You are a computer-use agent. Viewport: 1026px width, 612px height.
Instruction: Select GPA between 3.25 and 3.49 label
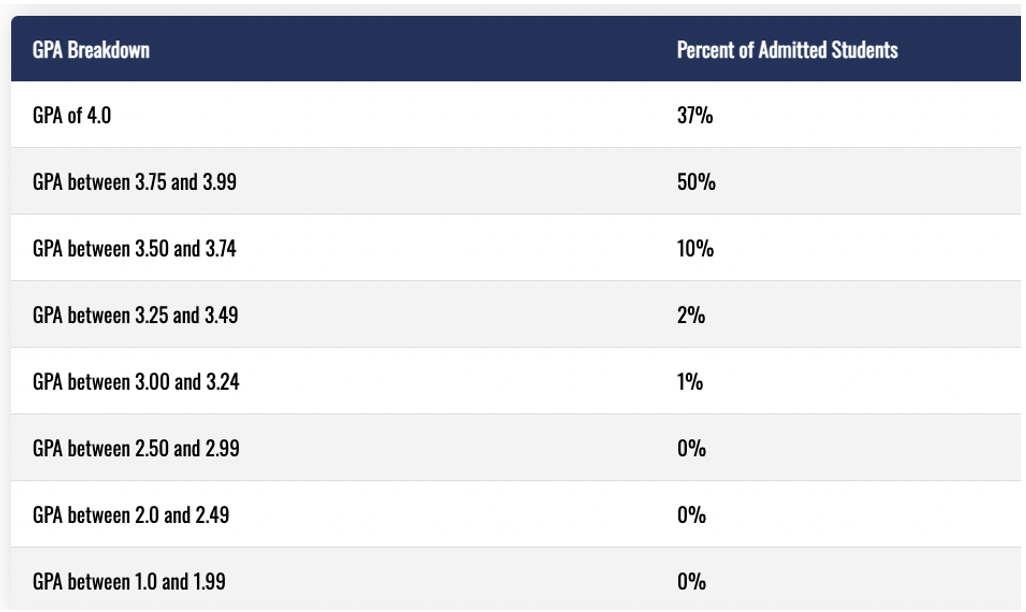point(135,316)
